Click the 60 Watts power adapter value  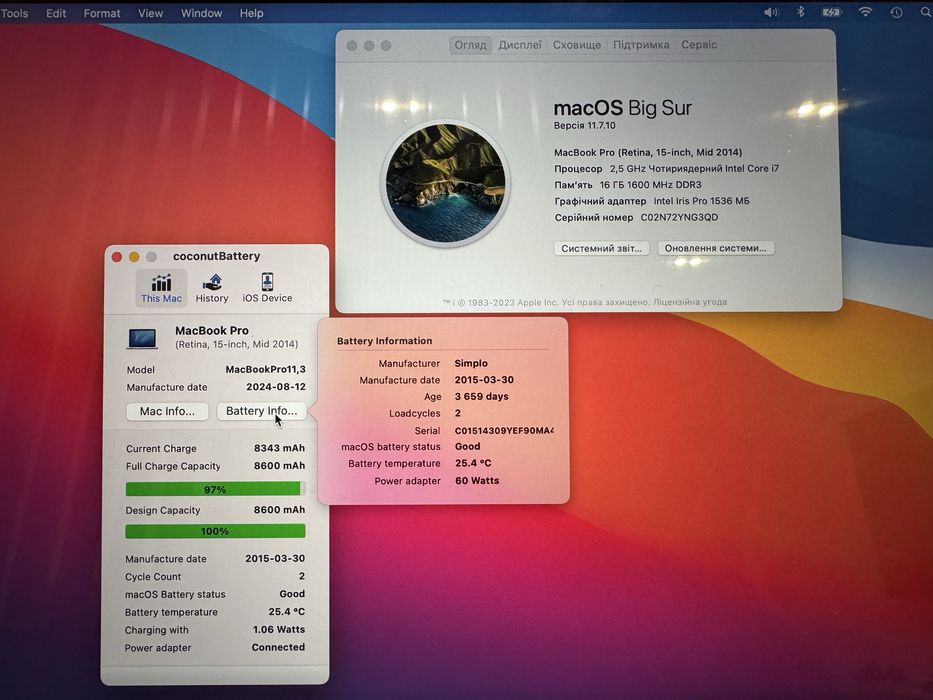(x=477, y=480)
